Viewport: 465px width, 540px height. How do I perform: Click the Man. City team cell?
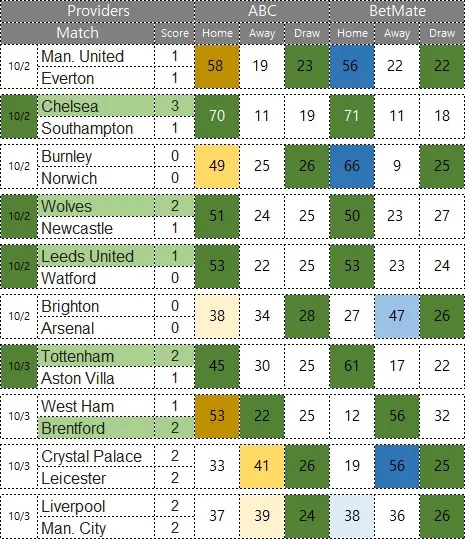[96, 528]
